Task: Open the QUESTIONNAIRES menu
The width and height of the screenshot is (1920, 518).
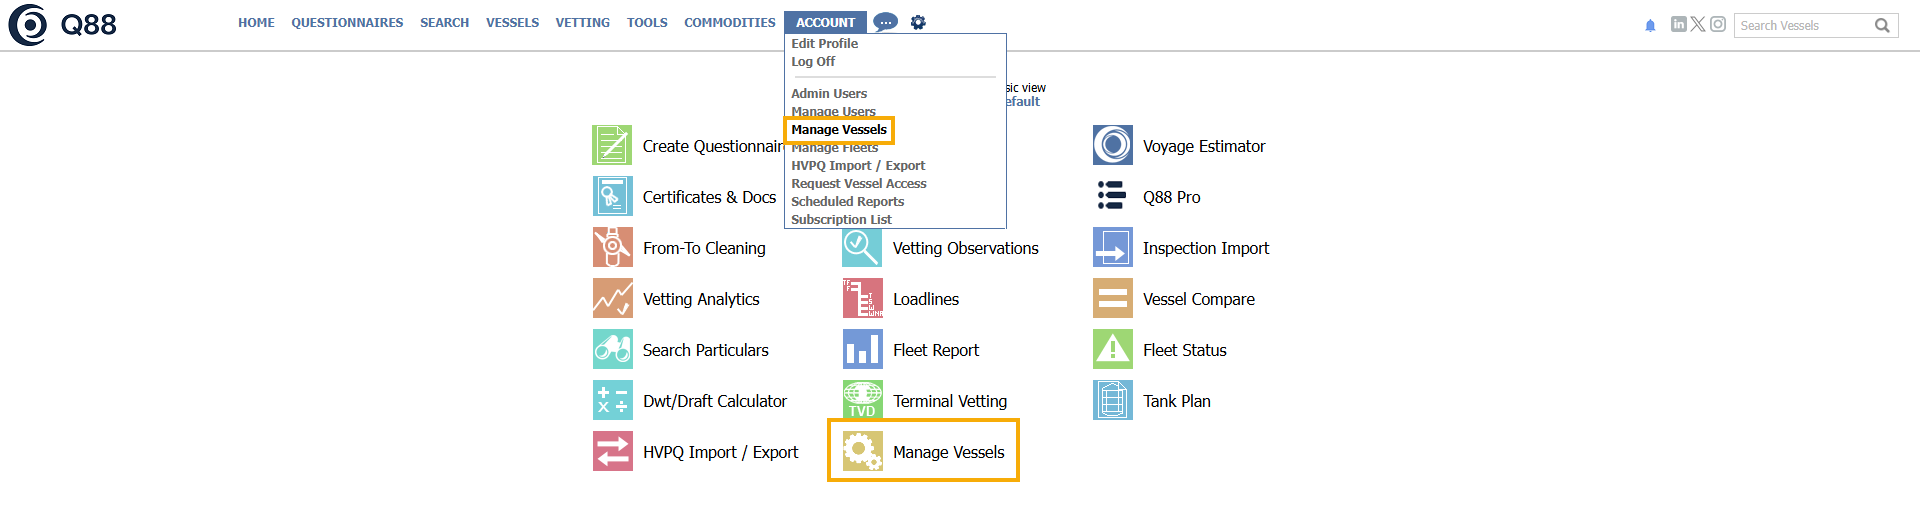Action: pyautogui.click(x=347, y=22)
